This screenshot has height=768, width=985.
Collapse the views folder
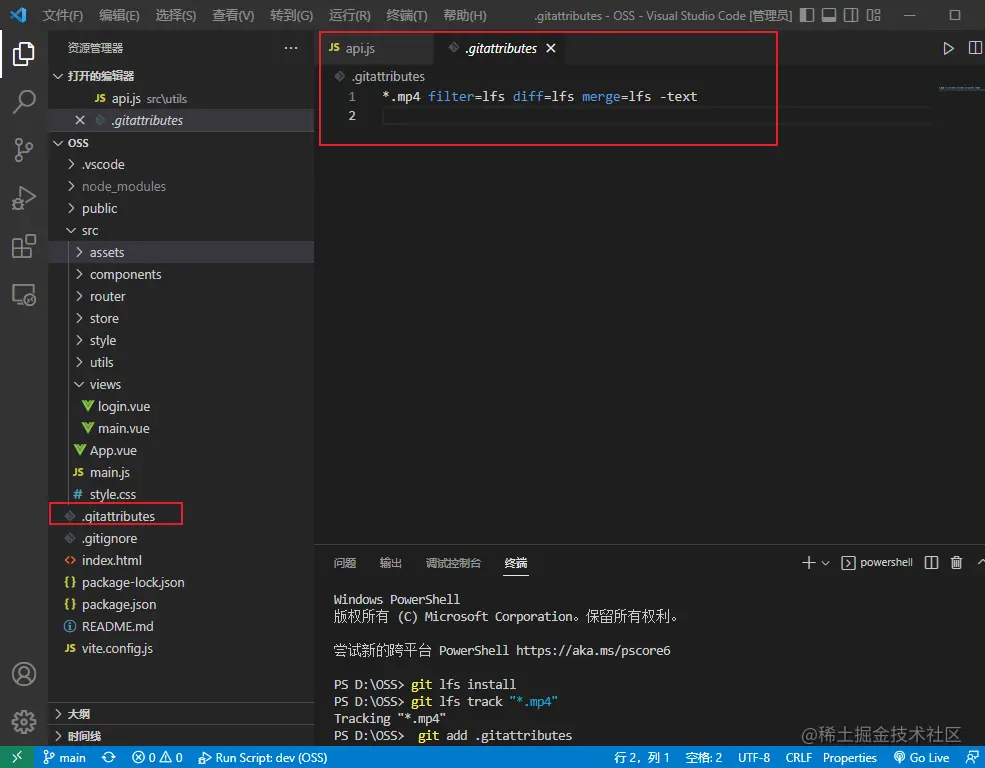(x=181, y=384)
